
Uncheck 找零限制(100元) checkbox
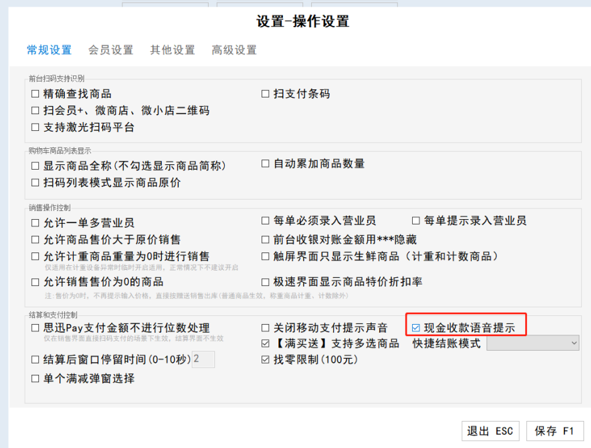click(x=265, y=360)
